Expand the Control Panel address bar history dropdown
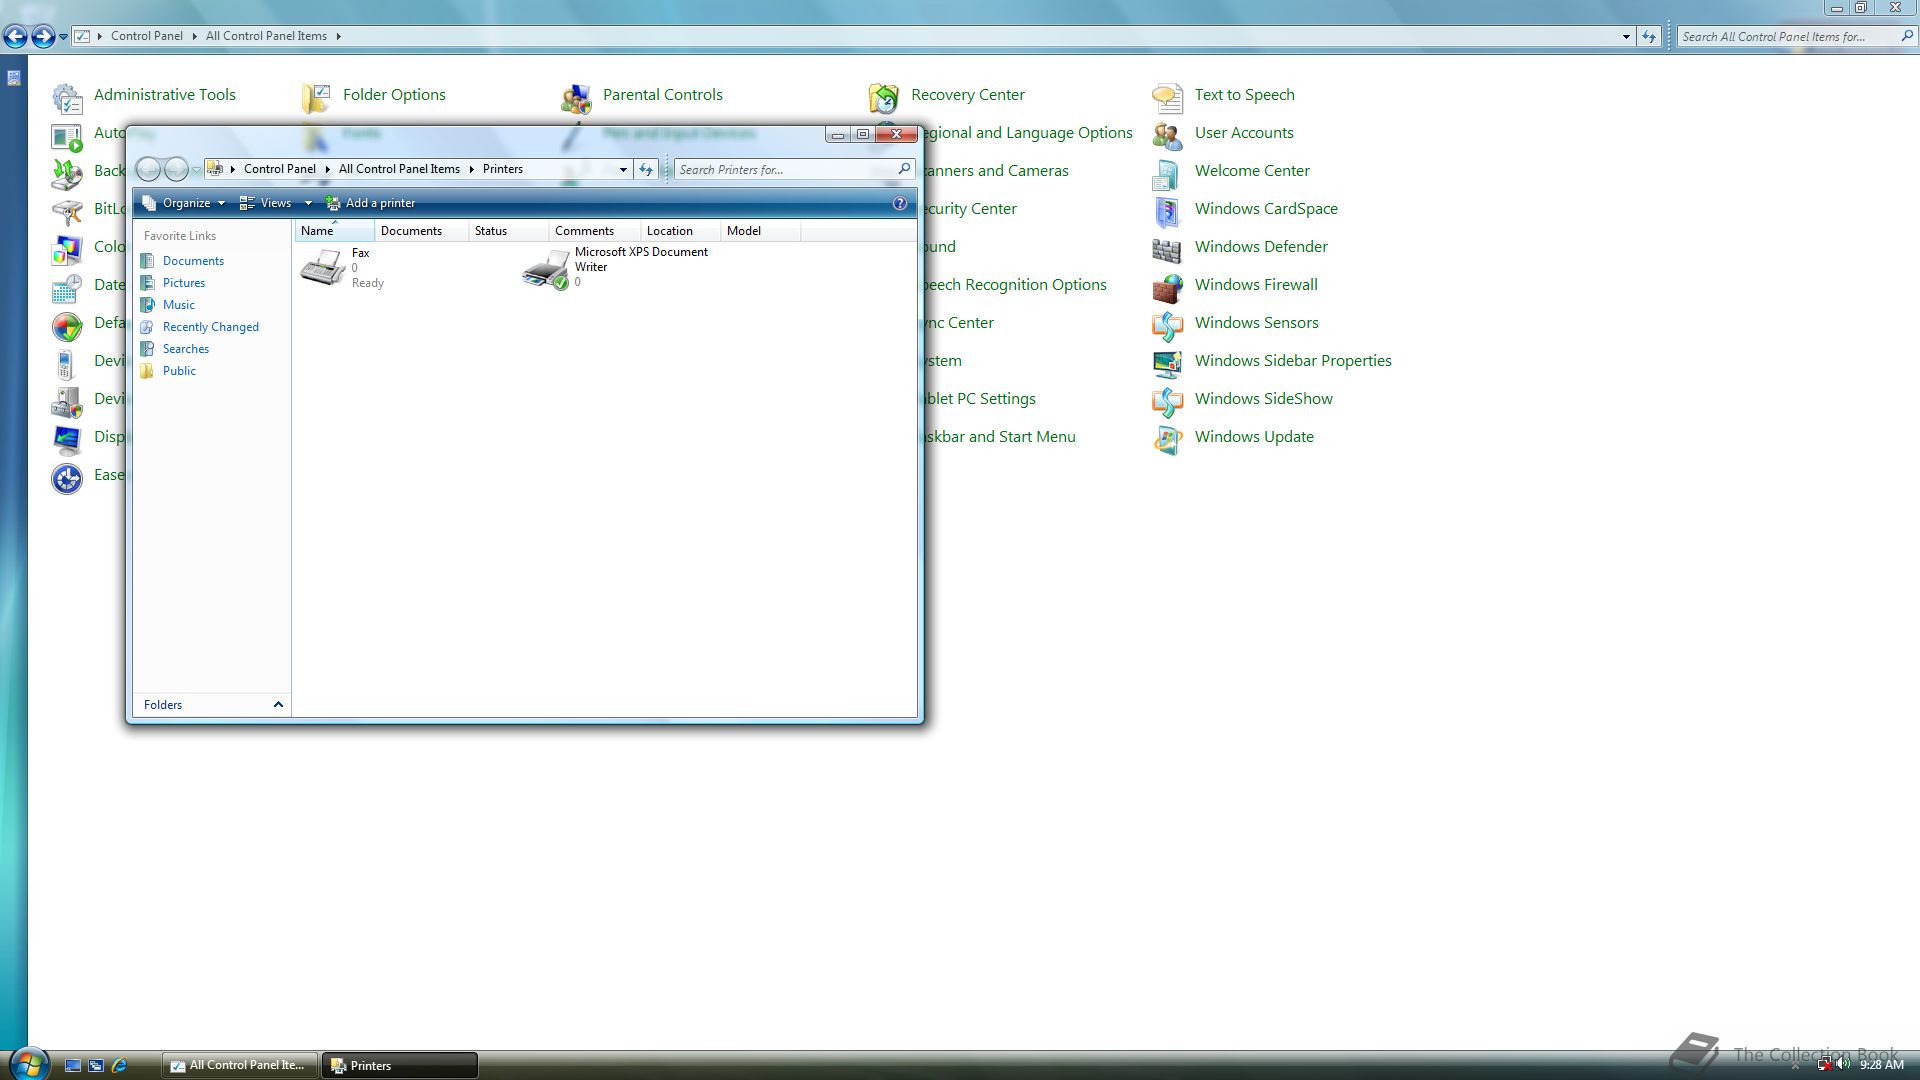Image resolution: width=1920 pixels, height=1080 pixels. (1626, 36)
